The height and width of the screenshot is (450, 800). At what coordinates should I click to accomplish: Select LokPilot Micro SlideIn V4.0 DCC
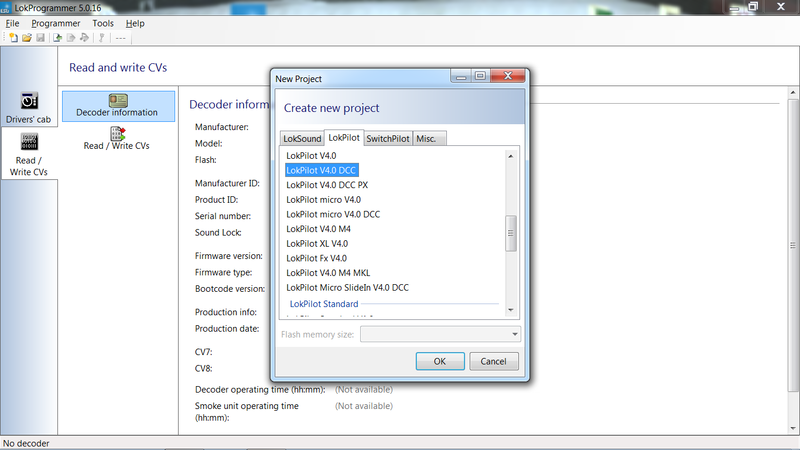[347, 288]
